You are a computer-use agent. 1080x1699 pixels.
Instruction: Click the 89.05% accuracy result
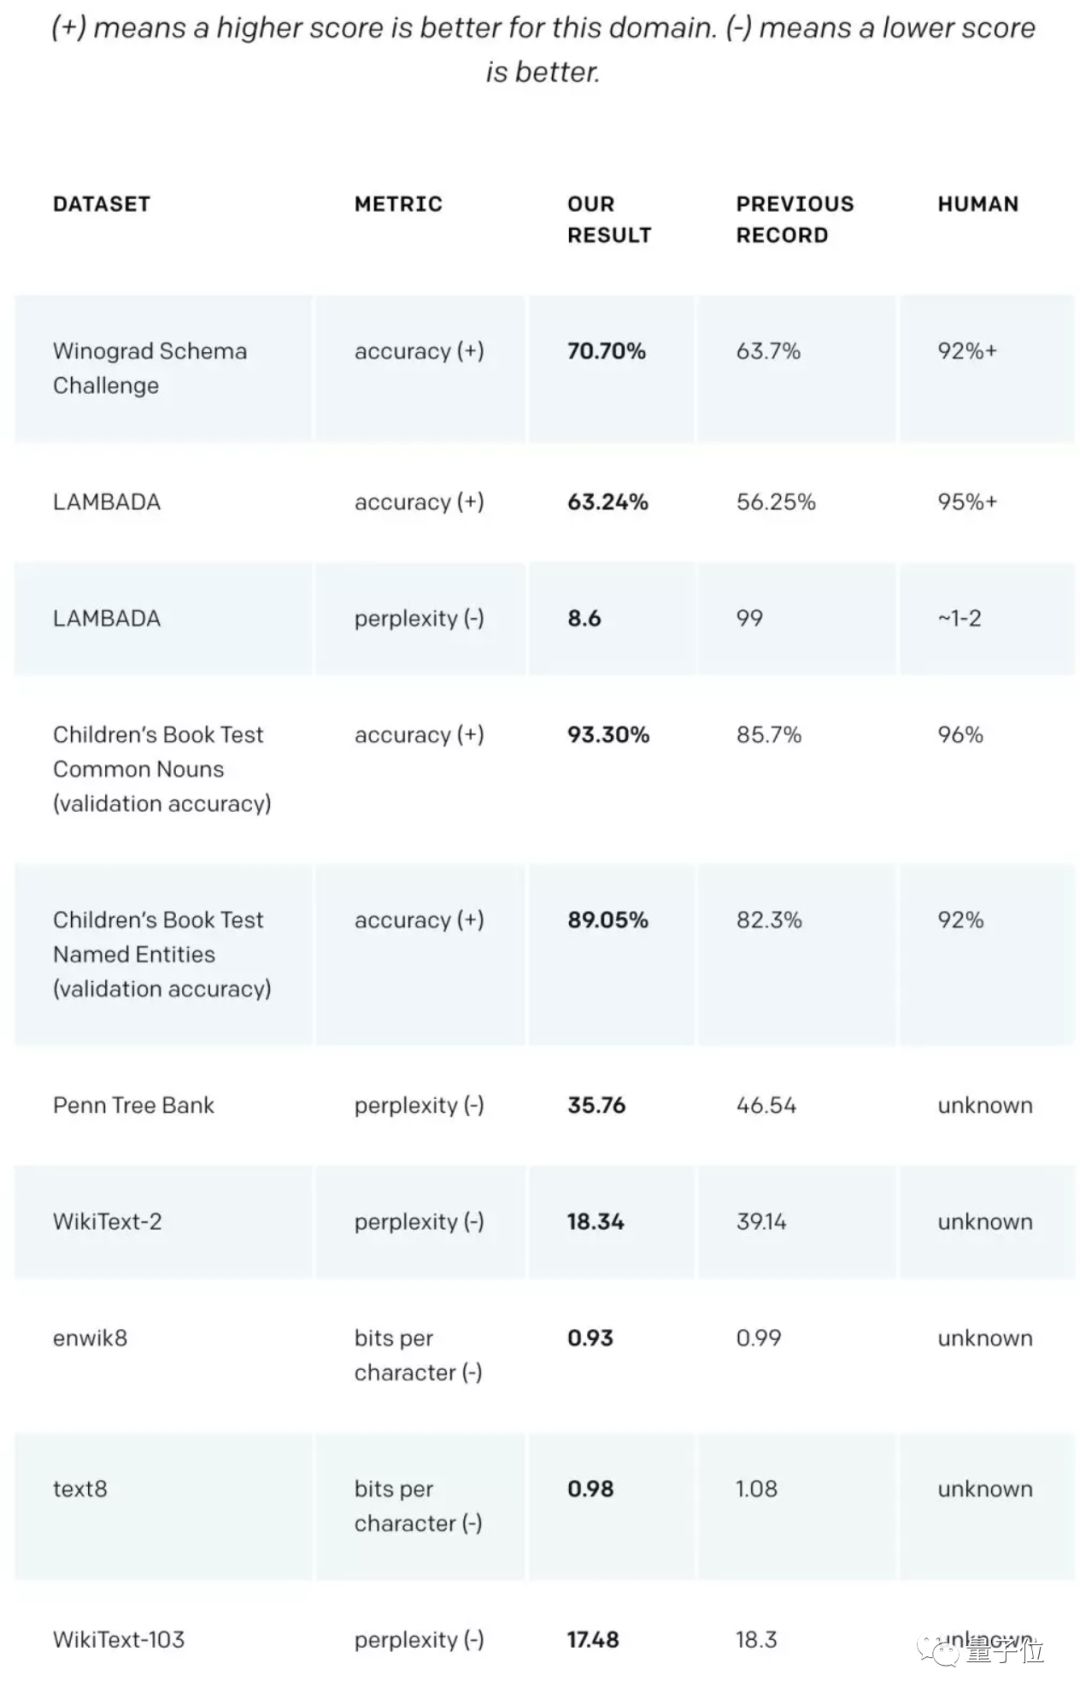[608, 920]
